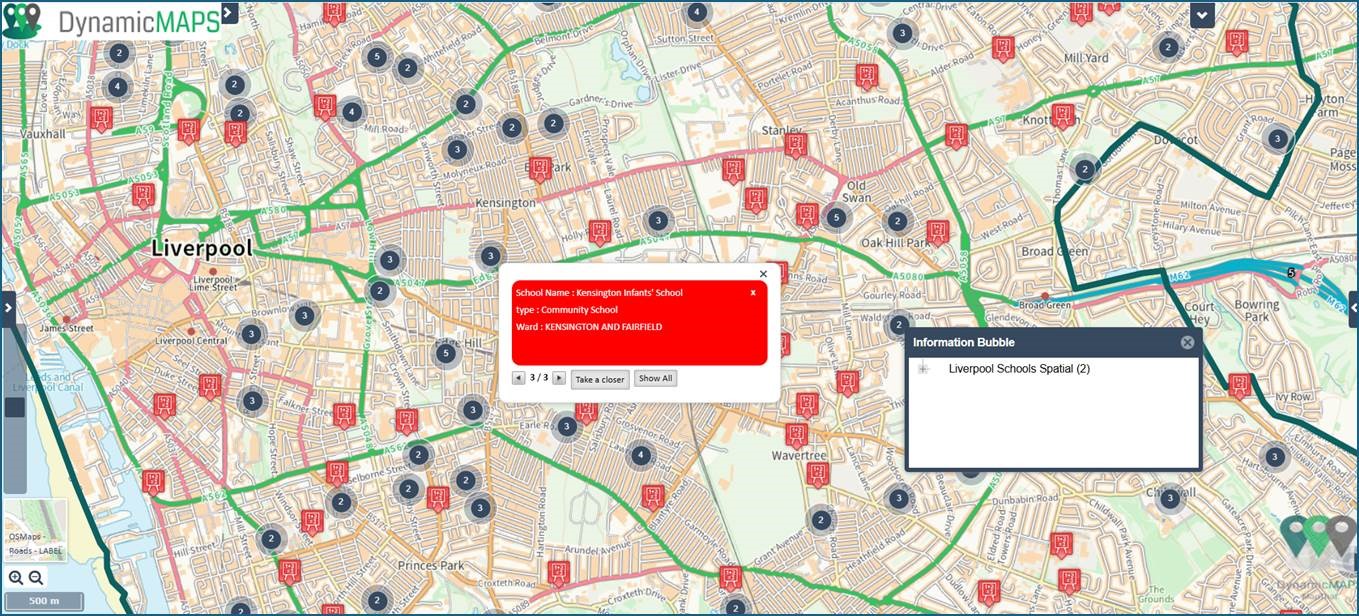
Task: Close the school popup with the black X
Action: click(763, 274)
